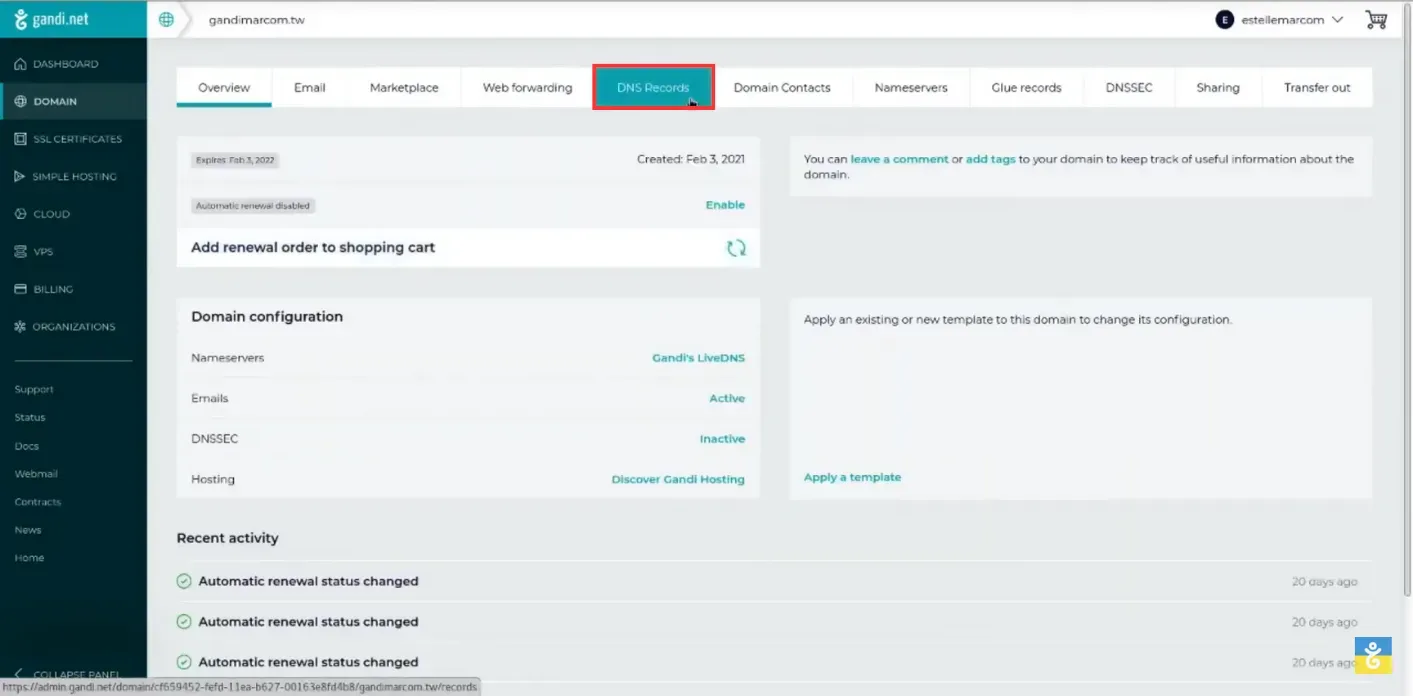
Task: Click the estellemarcom user avatar
Action: (1224, 20)
